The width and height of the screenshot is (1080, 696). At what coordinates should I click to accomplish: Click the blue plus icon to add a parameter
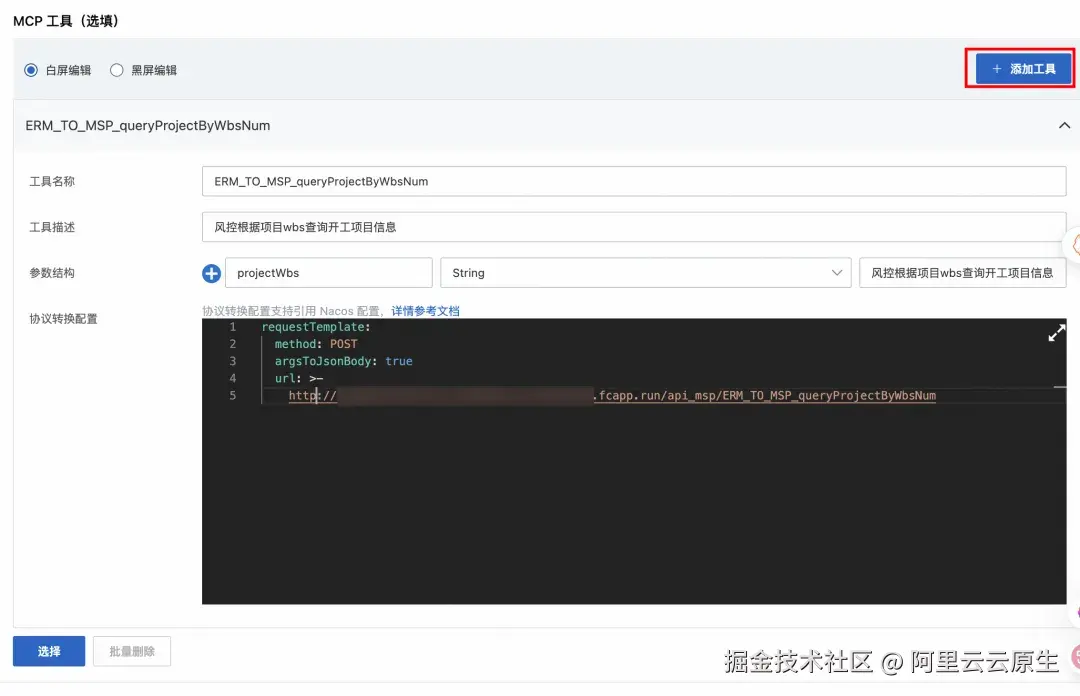click(x=211, y=272)
